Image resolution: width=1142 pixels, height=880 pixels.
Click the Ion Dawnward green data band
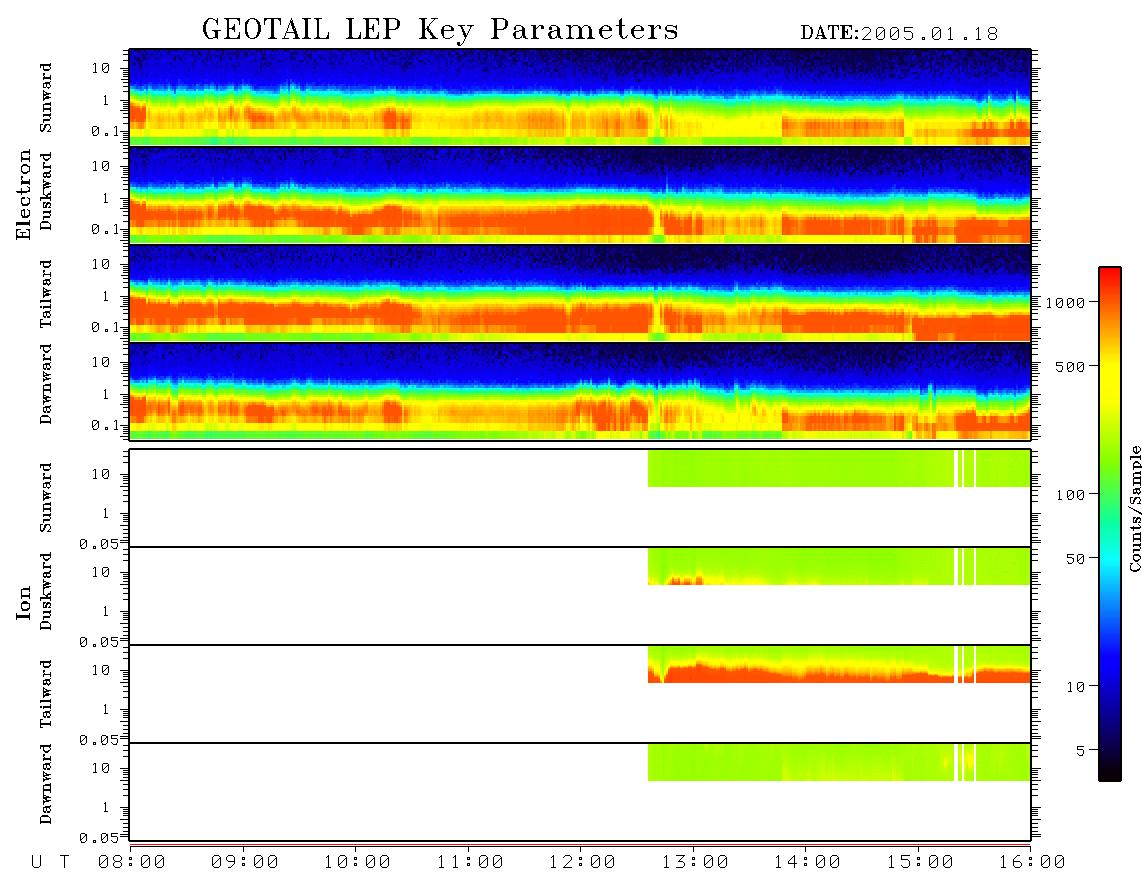(839, 762)
